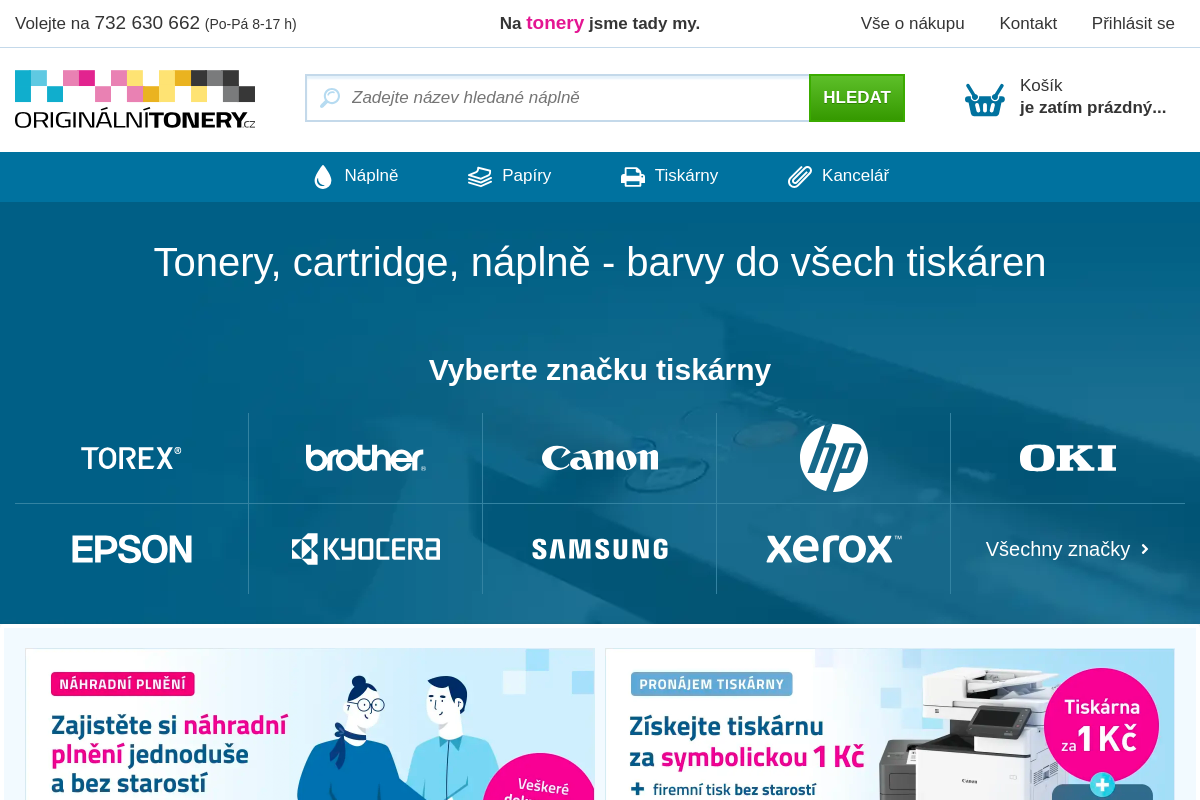Click the magnifier icon in the search bar
Image resolution: width=1200 pixels, height=800 pixels.
(x=329, y=97)
